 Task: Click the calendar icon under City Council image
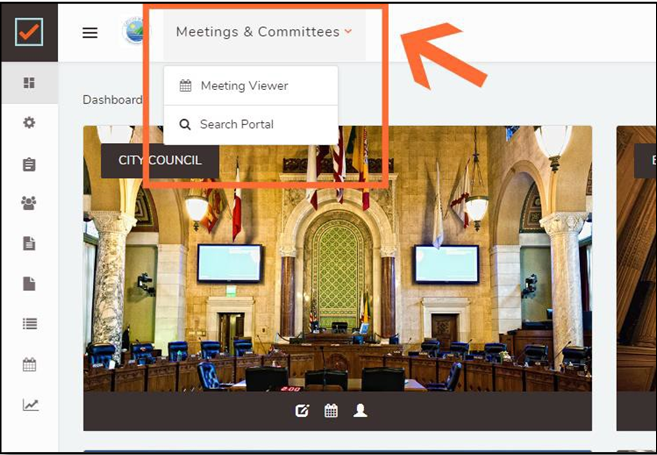[331, 411]
